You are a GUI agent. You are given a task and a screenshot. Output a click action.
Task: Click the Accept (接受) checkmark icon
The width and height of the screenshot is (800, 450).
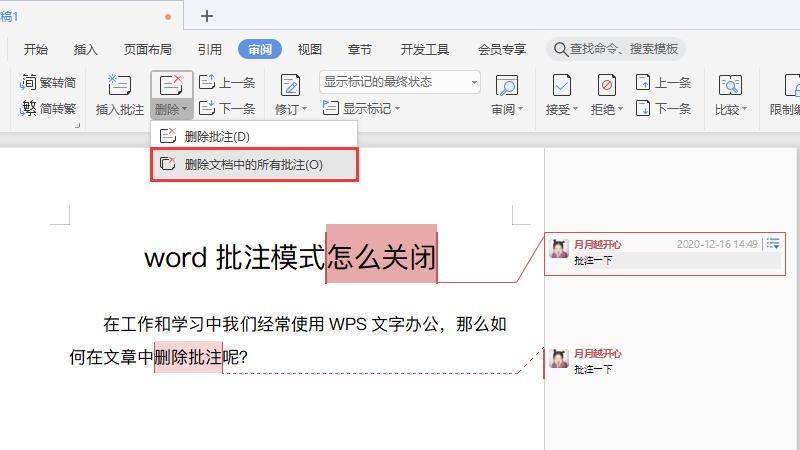tap(561, 85)
